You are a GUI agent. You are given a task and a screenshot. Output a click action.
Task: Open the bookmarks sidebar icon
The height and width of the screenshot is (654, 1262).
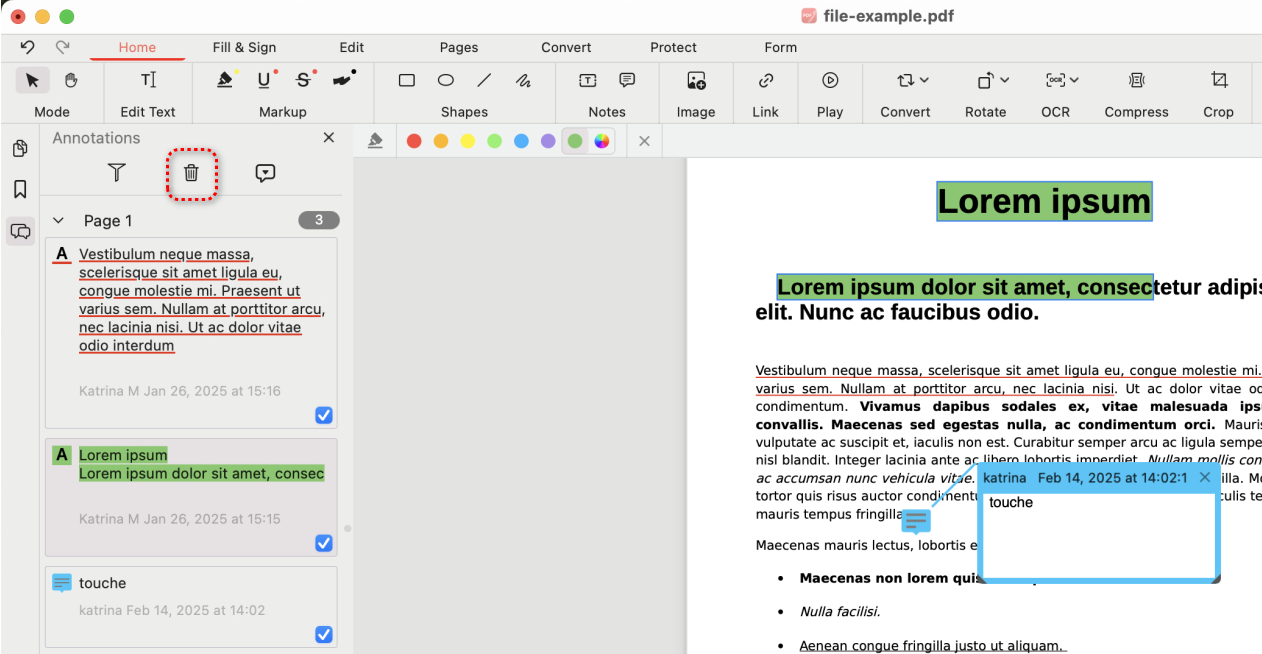point(20,190)
